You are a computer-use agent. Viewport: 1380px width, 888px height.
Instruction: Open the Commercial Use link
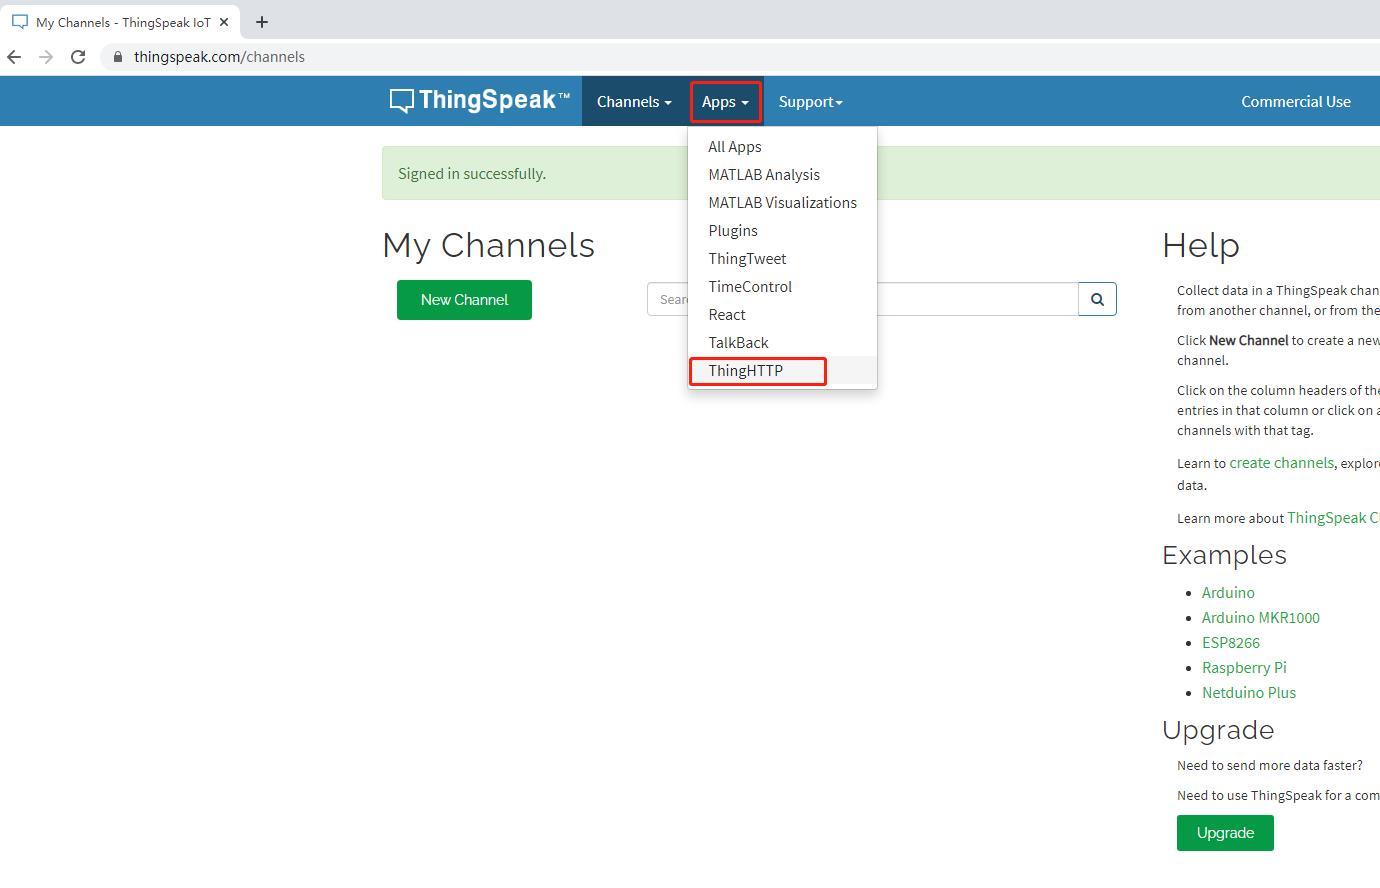pyautogui.click(x=1296, y=101)
